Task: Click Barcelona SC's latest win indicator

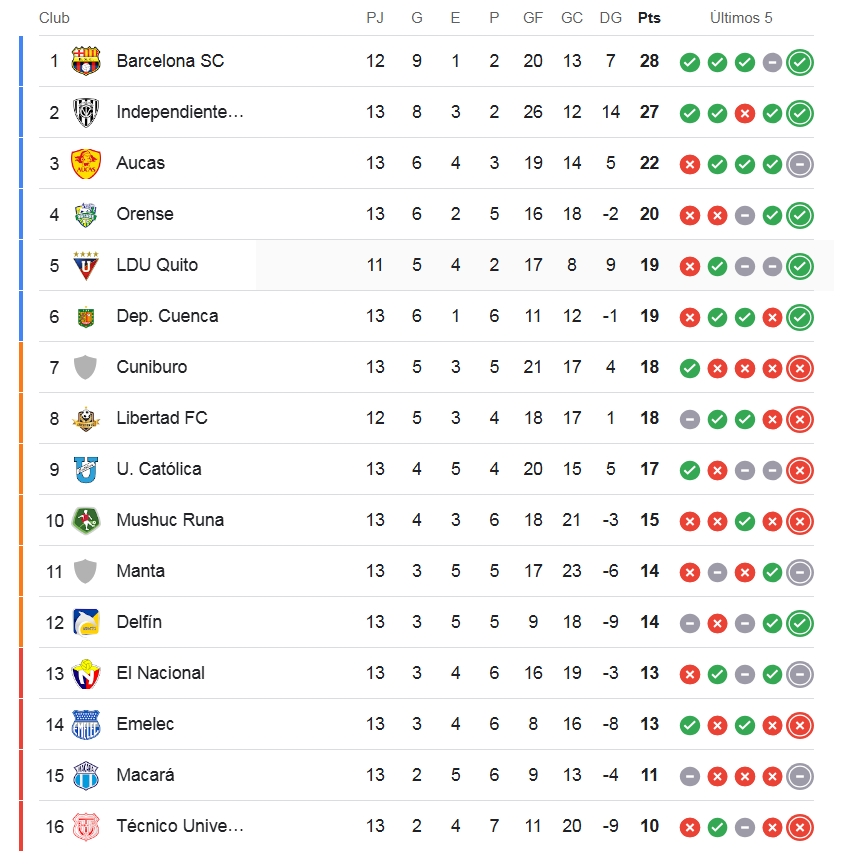Action: coord(800,62)
